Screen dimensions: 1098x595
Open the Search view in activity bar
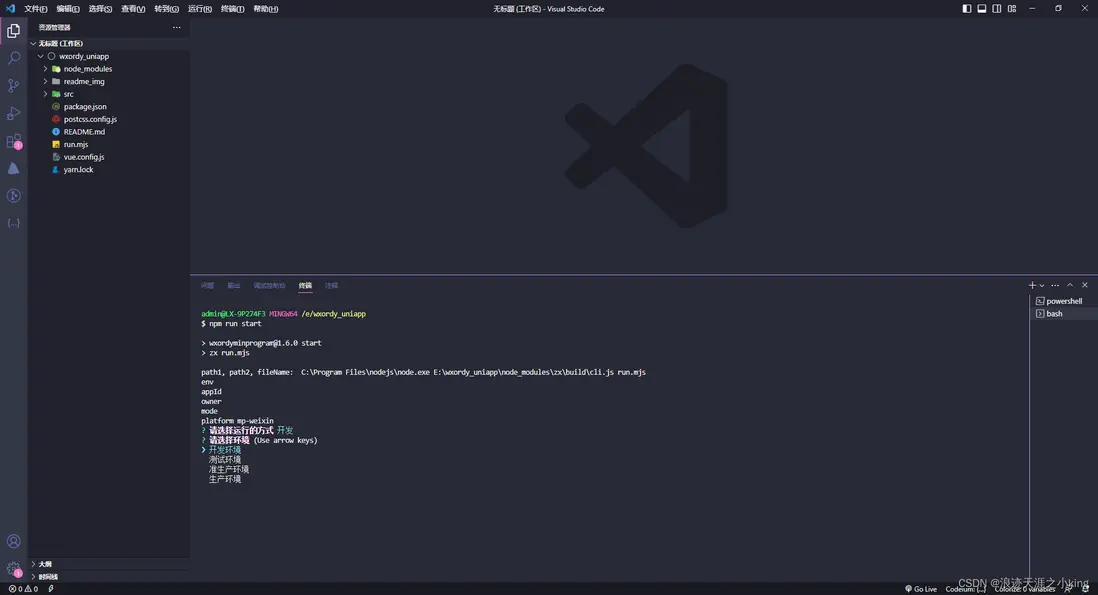(13, 59)
